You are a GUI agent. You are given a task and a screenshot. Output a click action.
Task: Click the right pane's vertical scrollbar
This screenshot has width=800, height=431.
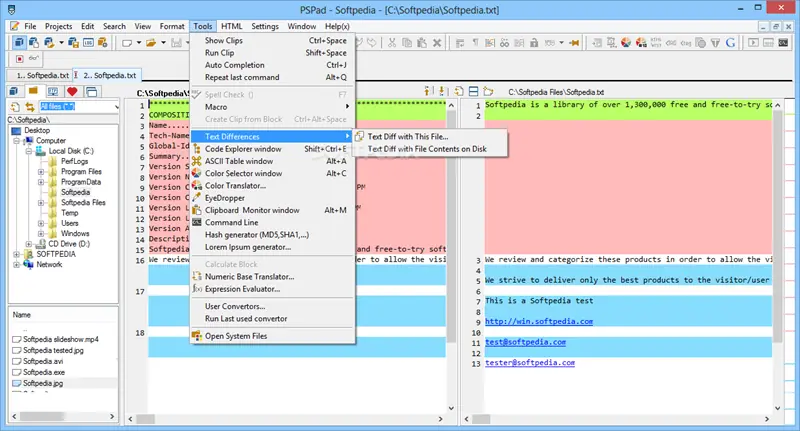777,255
